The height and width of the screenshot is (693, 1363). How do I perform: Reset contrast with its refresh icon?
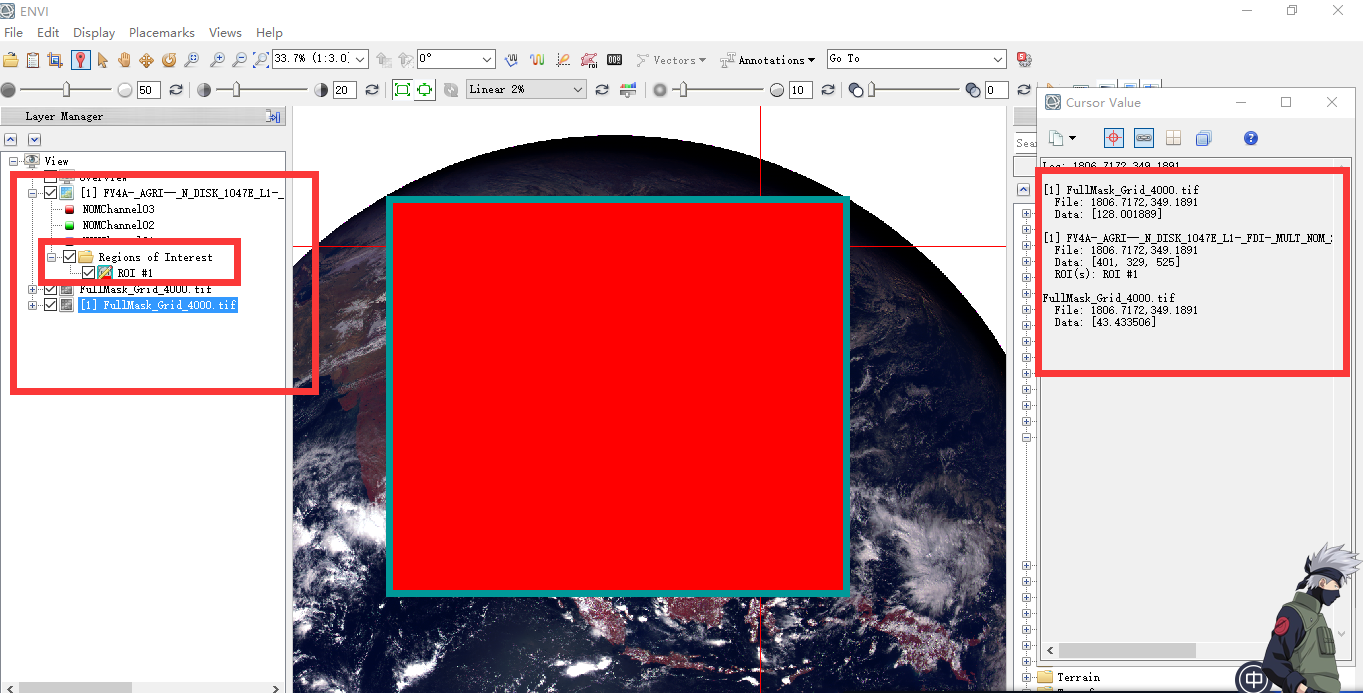tap(372, 90)
